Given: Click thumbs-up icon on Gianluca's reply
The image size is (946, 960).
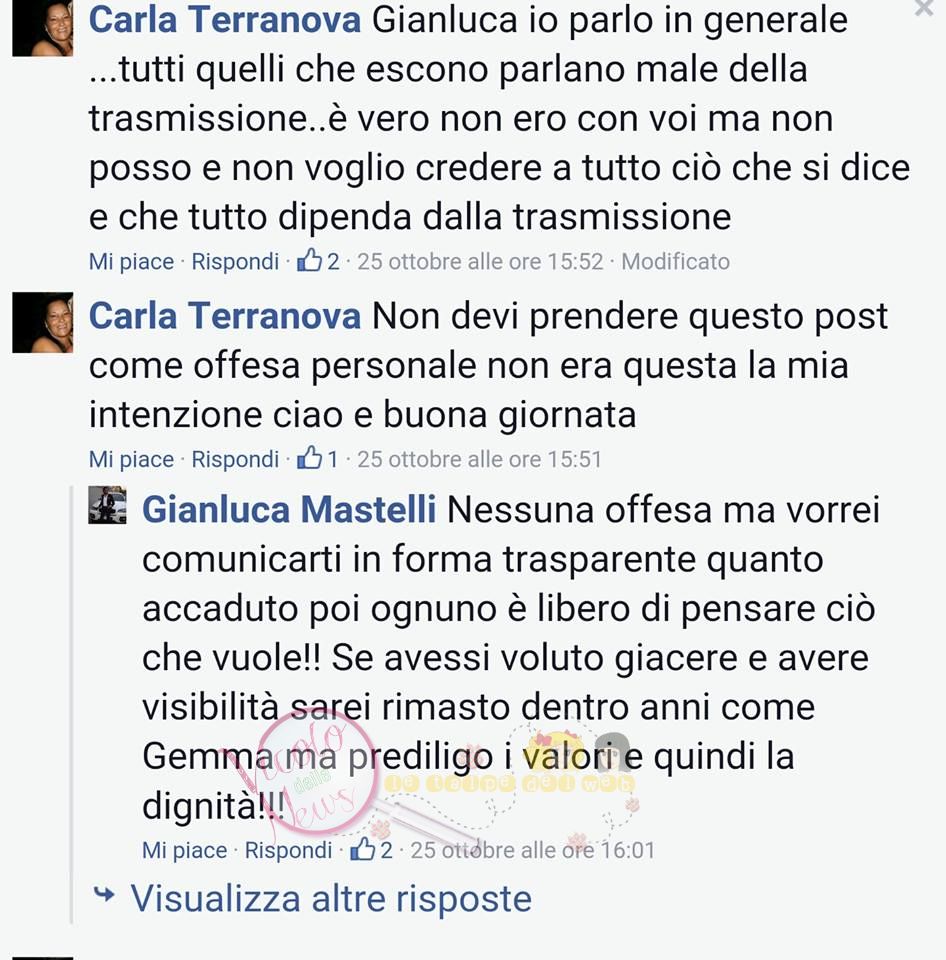Looking at the screenshot, I should coord(362,849).
